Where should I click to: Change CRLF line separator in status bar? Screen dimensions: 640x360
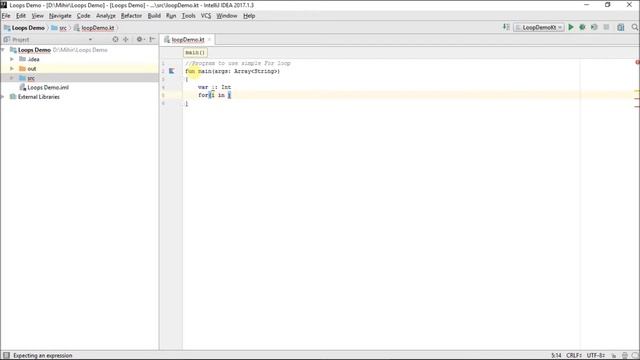574,356
